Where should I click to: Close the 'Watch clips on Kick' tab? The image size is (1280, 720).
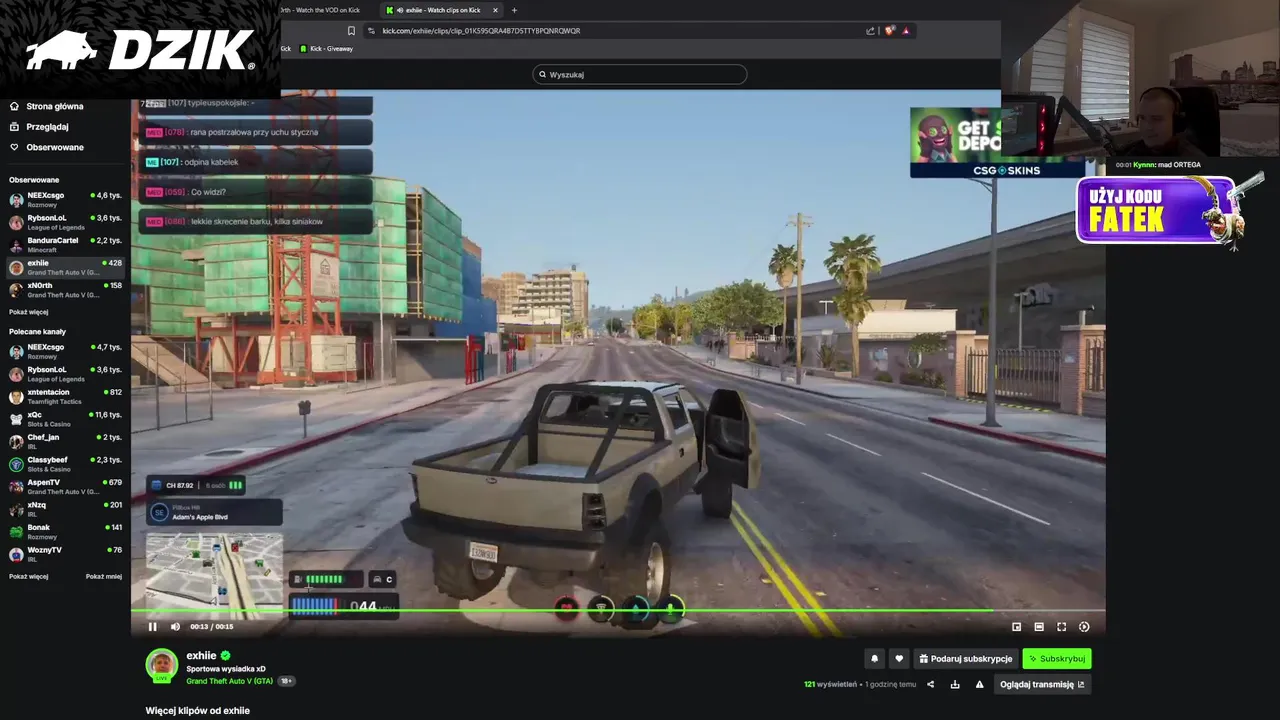coord(495,10)
